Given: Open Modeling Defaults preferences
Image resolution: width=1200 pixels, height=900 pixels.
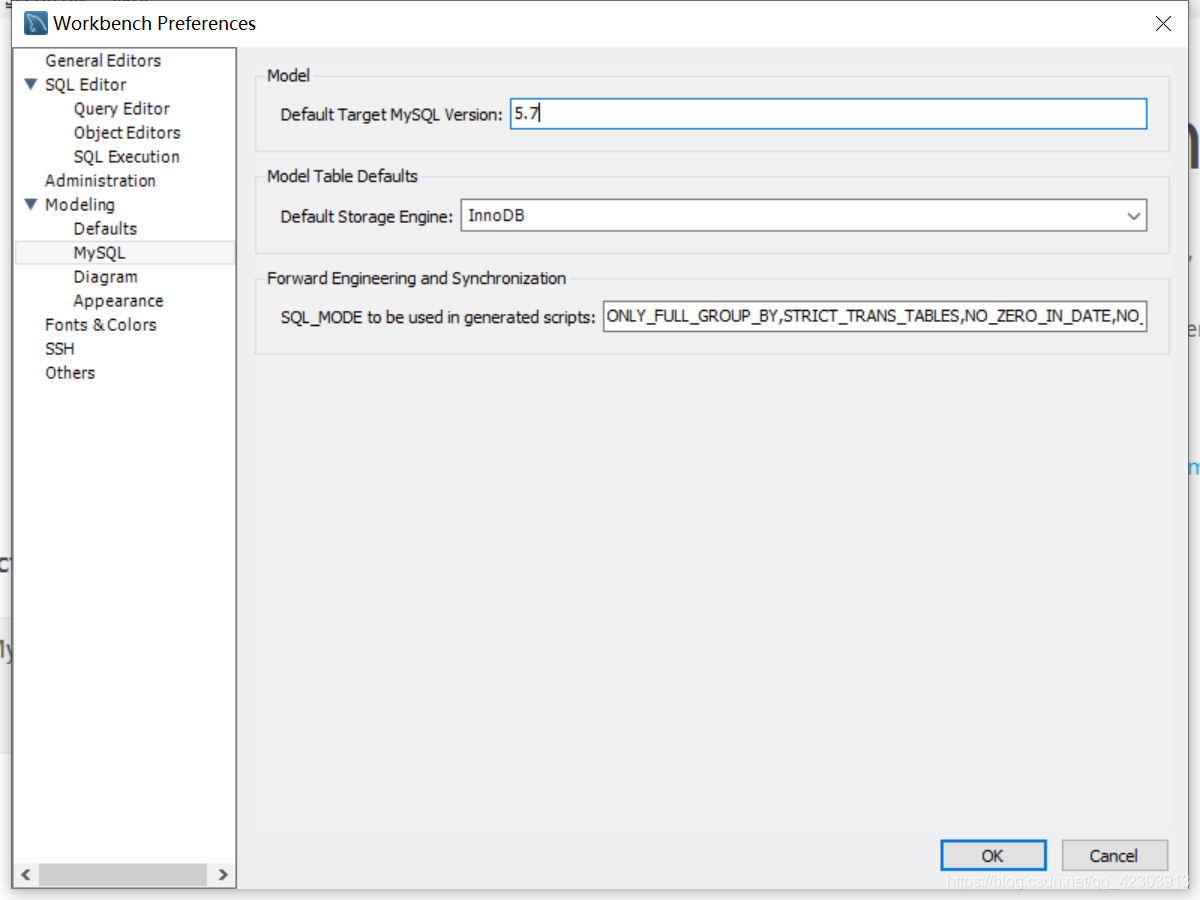Looking at the screenshot, I should point(105,229).
